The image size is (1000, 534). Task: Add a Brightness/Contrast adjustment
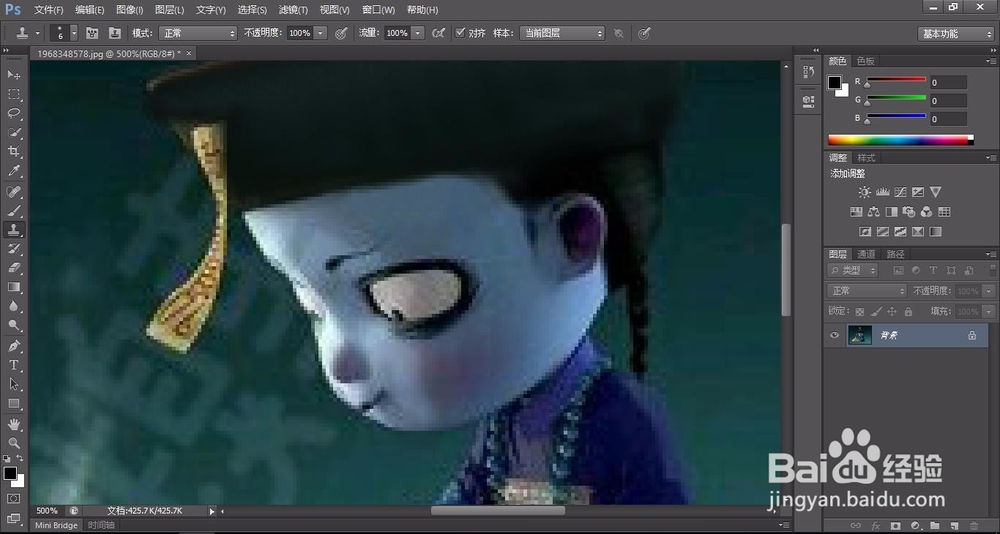(864, 192)
